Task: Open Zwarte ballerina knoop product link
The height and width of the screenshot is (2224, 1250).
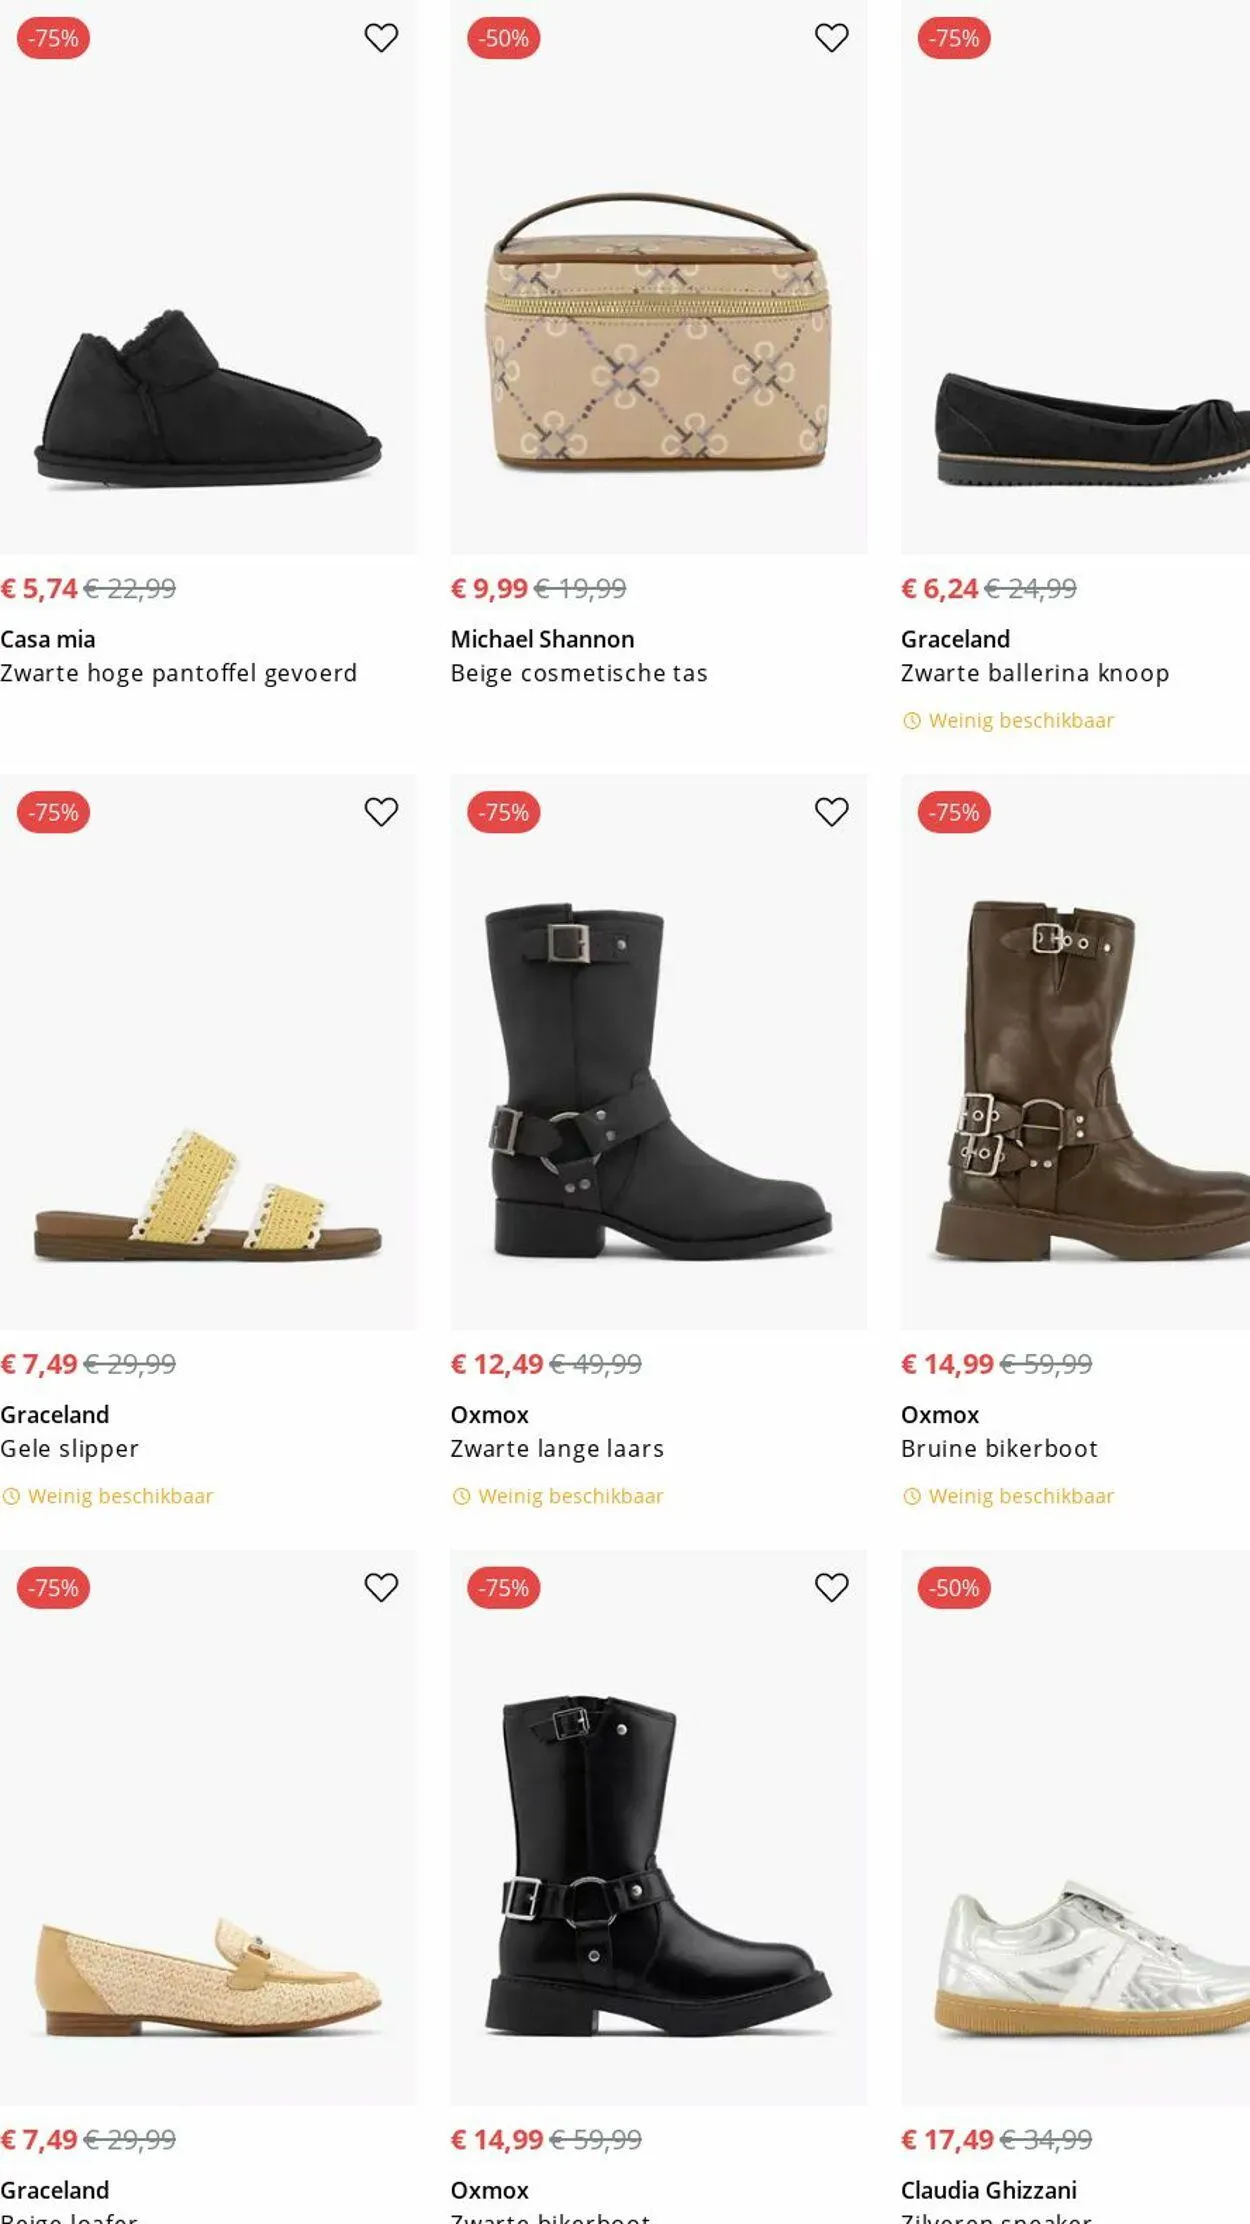Action: 1035,673
